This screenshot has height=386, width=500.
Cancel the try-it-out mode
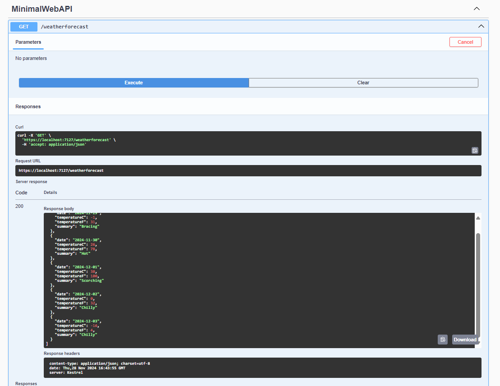[465, 42]
